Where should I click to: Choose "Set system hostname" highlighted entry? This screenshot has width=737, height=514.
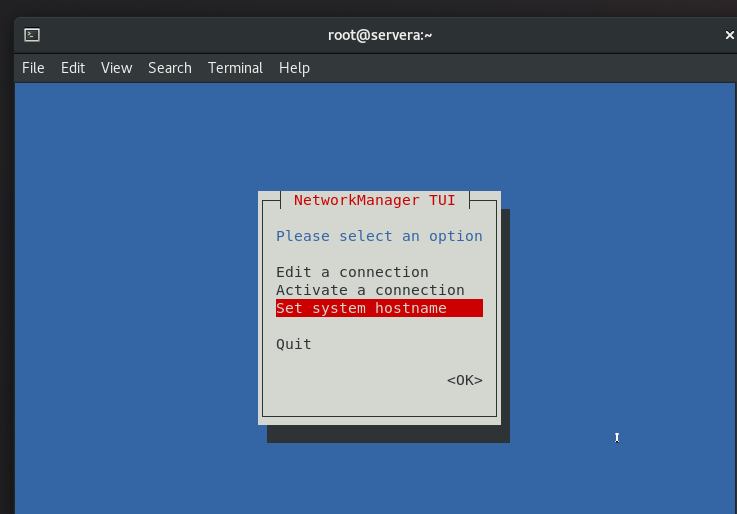pos(379,308)
